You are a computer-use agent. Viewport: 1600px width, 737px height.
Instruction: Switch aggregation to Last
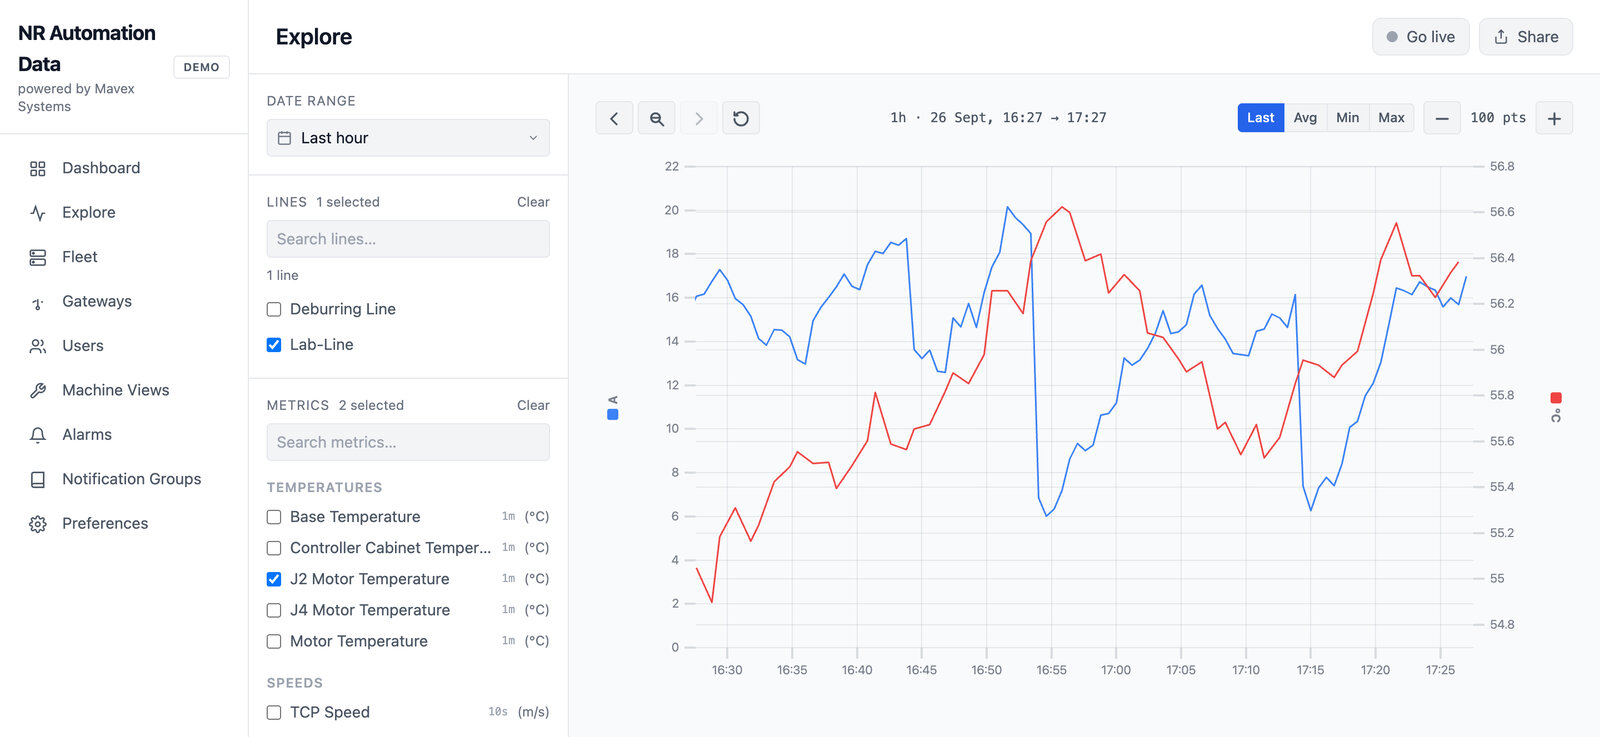[x=1260, y=118]
